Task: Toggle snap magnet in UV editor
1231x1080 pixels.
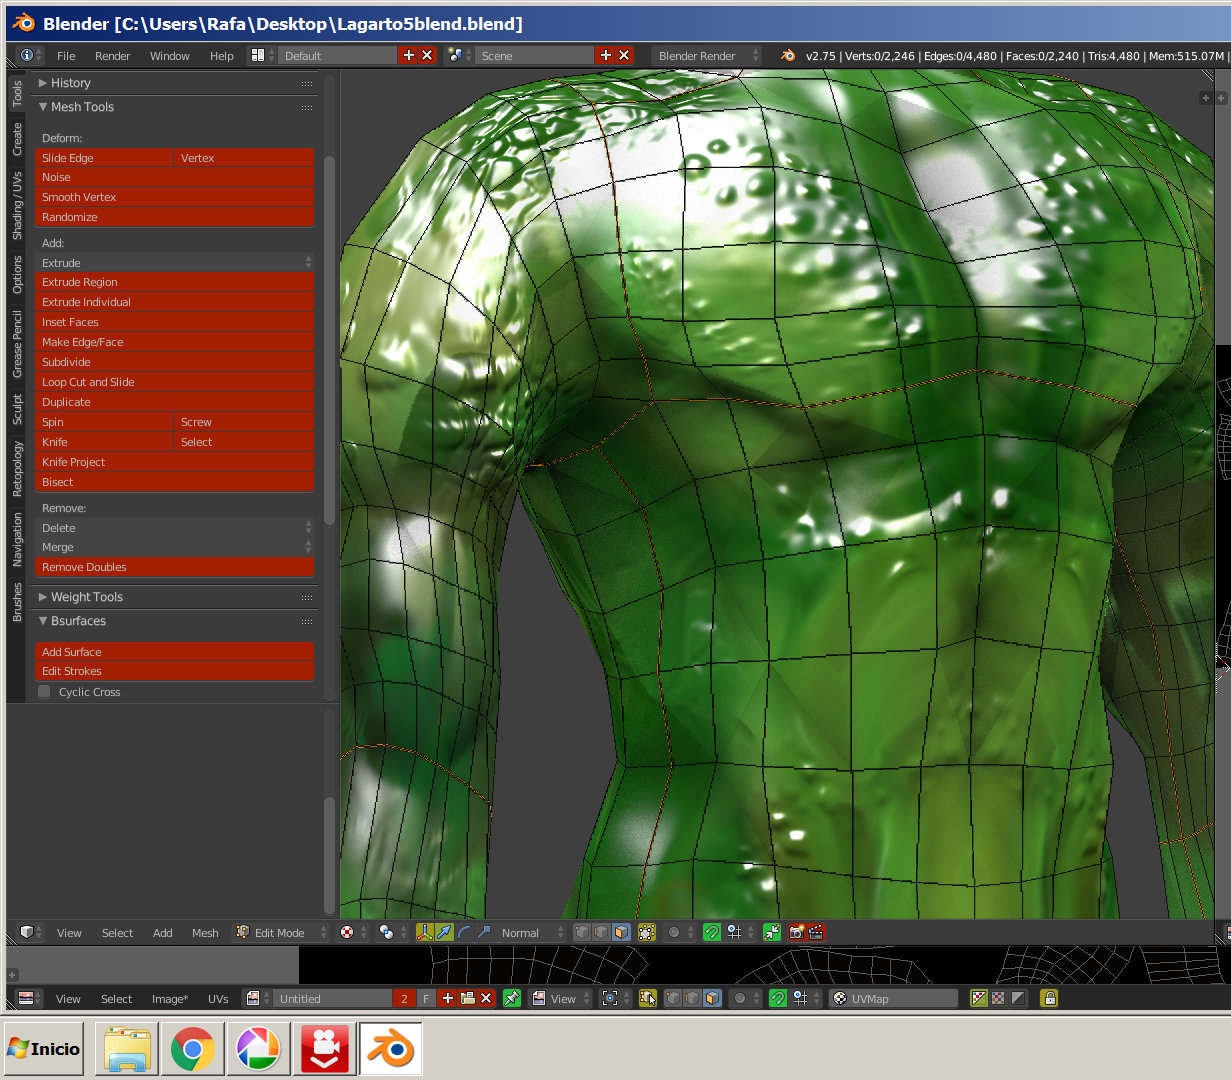Action: 777,998
